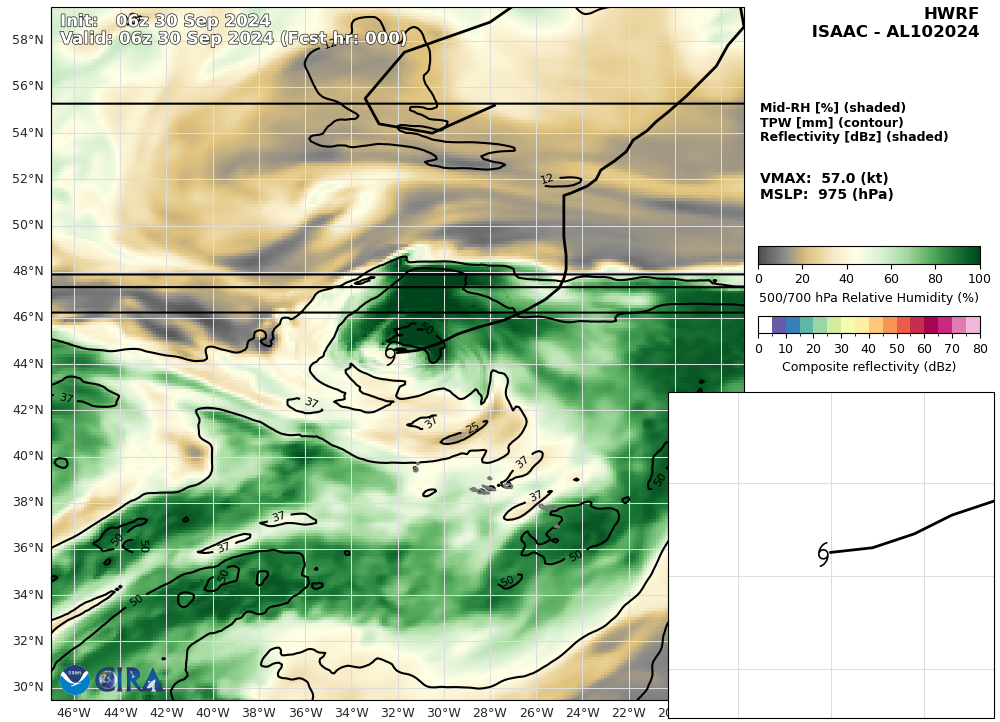1000x722 pixels.
Task: Click the 58°N latitude axis label
Action: (26, 40)
